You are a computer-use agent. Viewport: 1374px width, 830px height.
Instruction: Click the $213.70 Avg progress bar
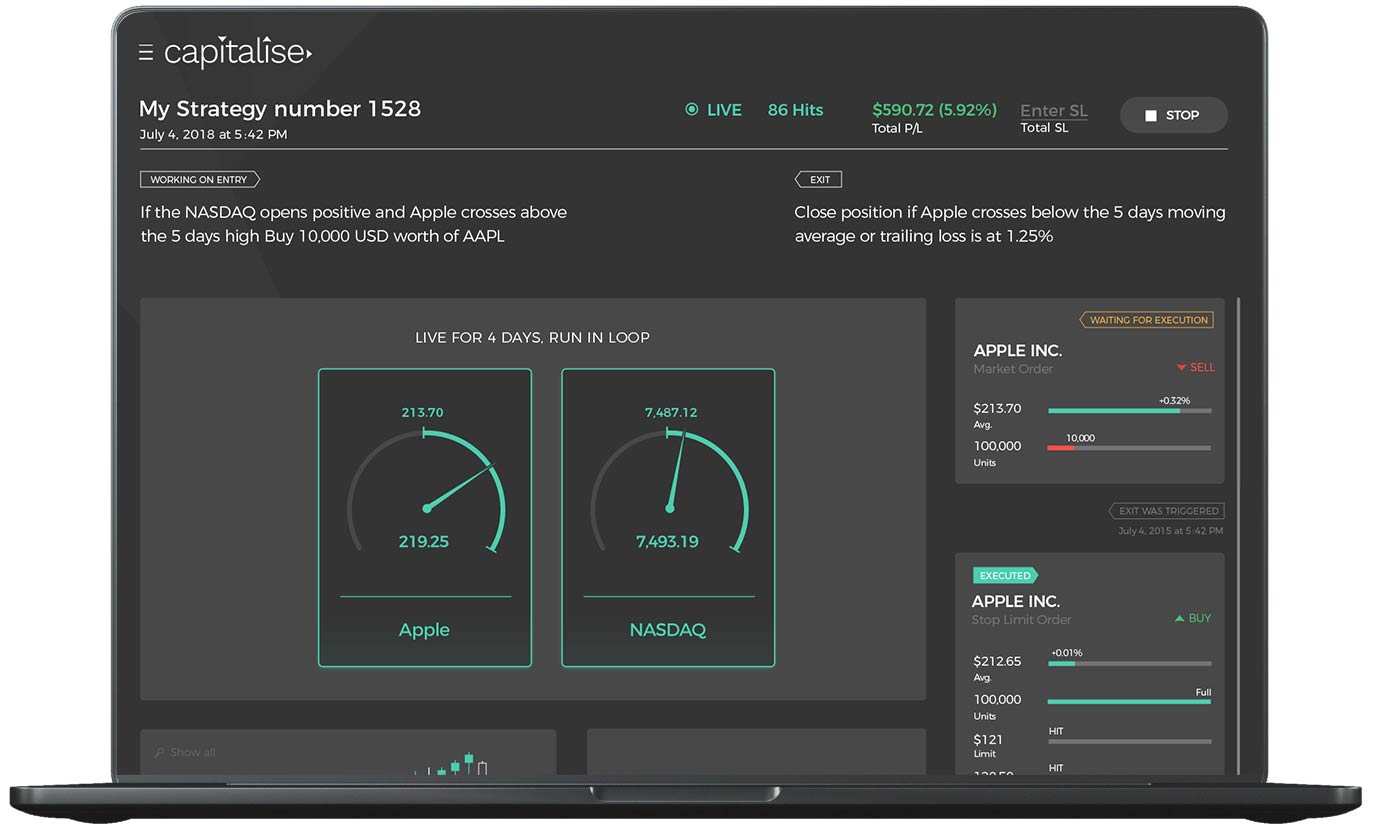[1130, 411]
